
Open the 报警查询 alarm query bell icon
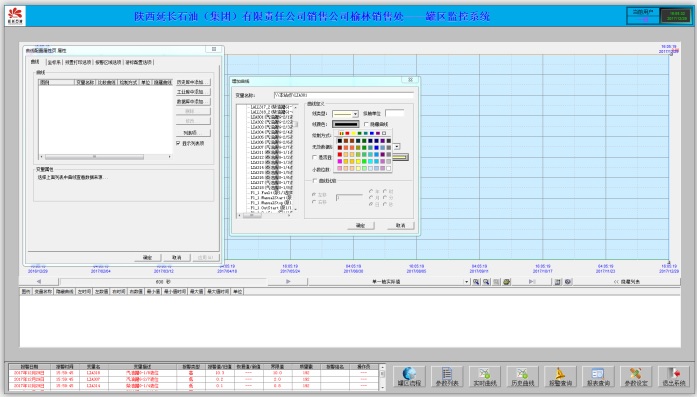point(560,377)
